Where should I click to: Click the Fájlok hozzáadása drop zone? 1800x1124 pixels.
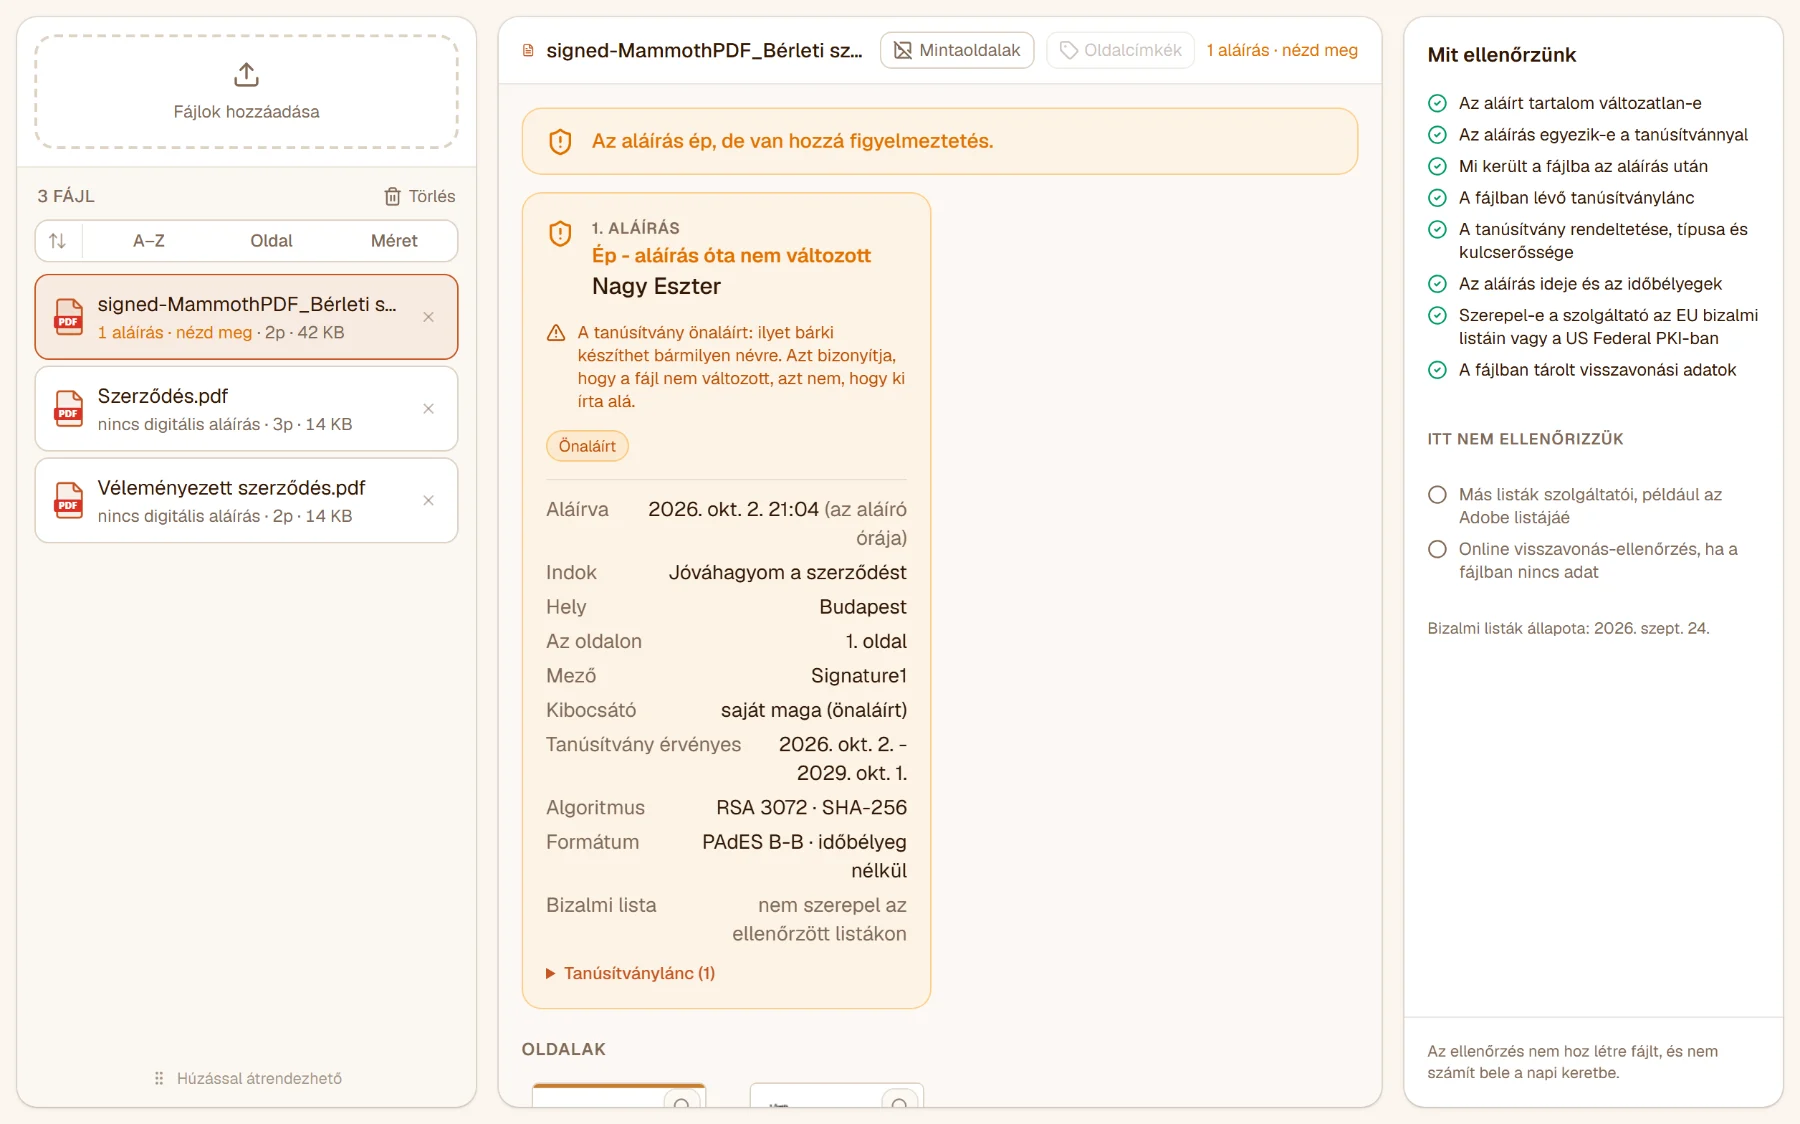coord(246,92)
